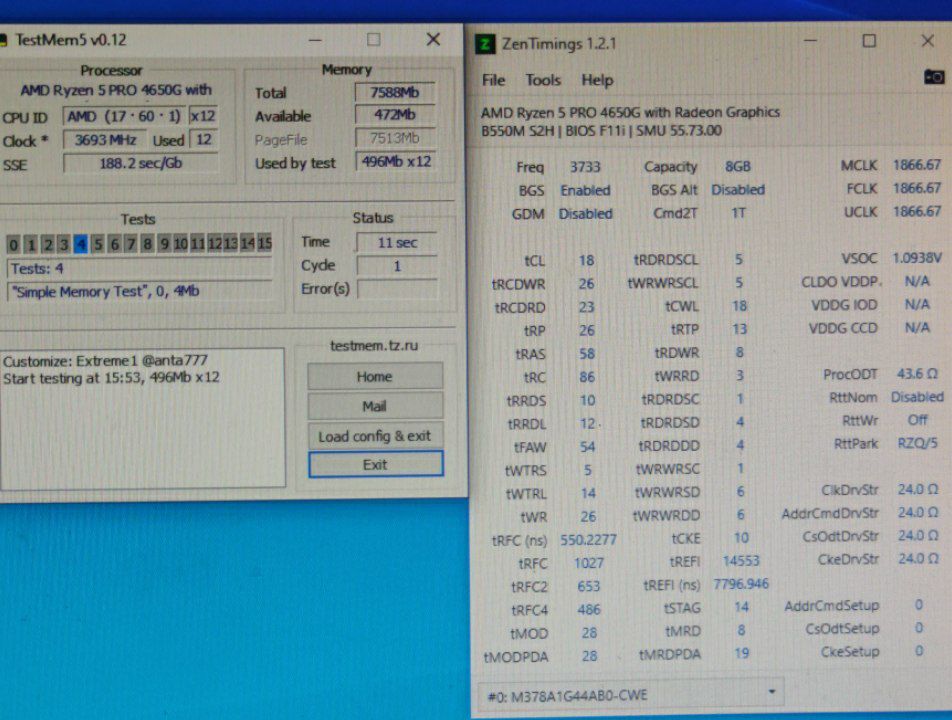The width and height of the screenshot is (952, 720).
Task: Click the TestMem5 log text area
Action: click(x=143, y=418)
